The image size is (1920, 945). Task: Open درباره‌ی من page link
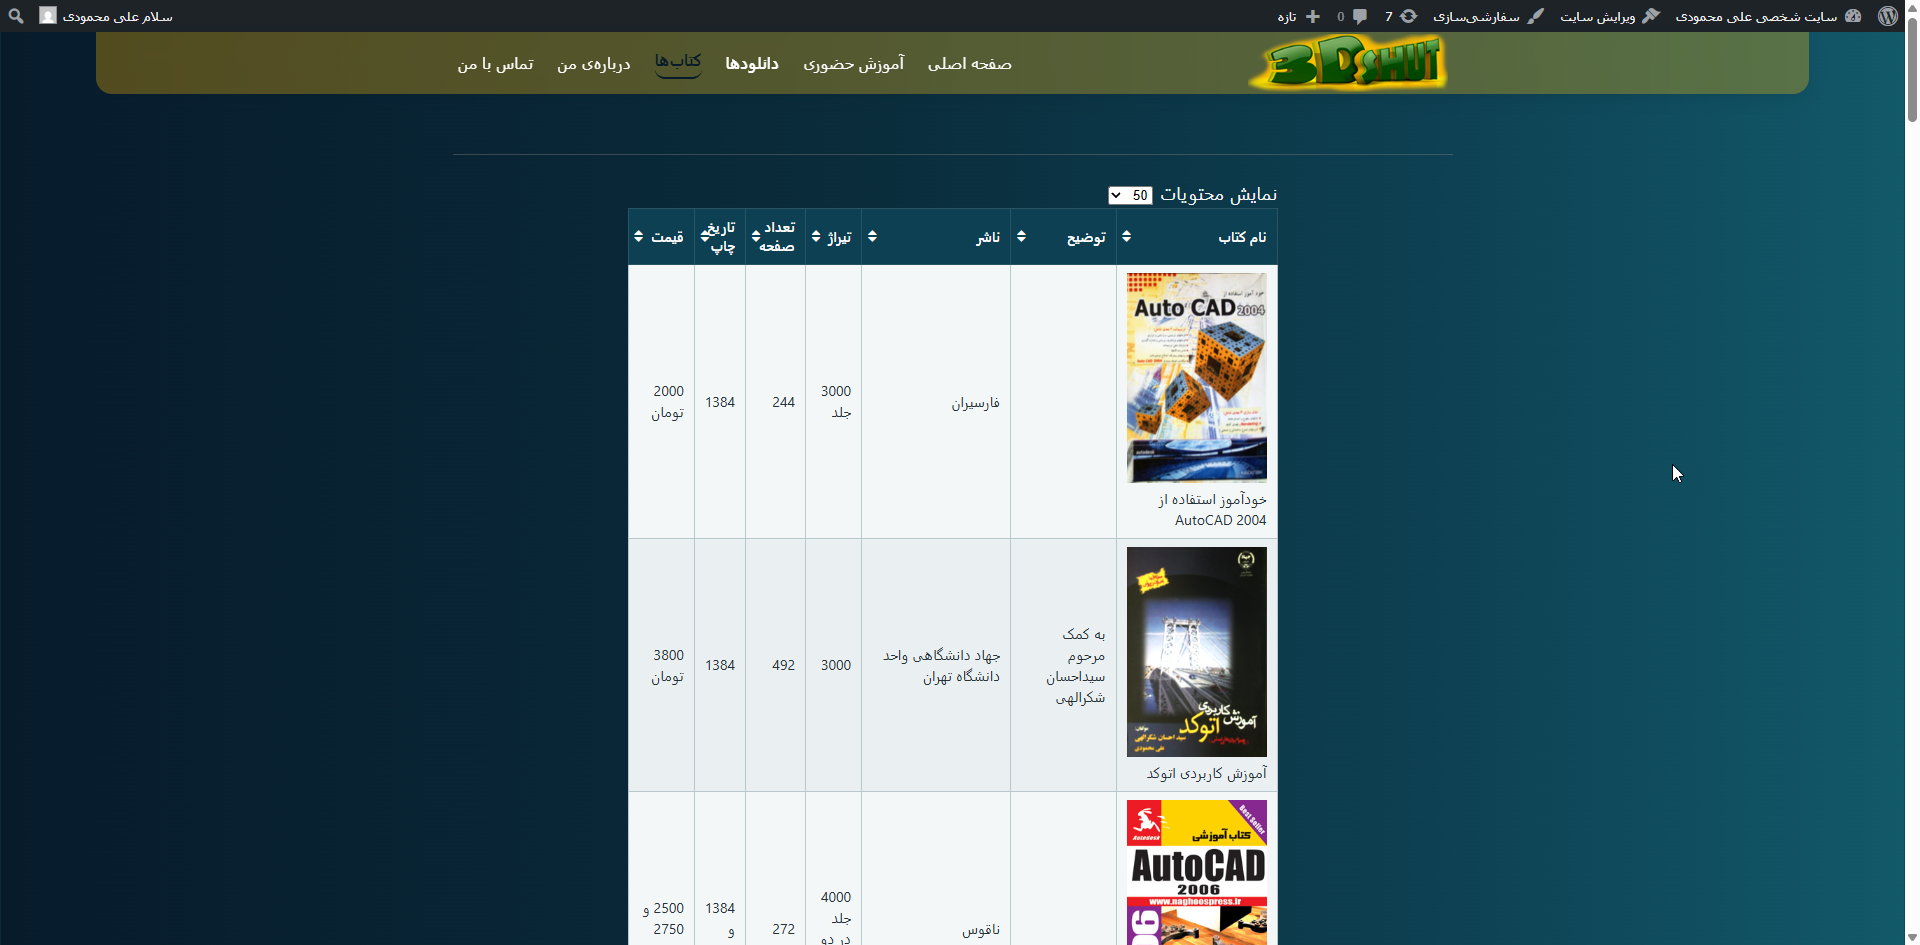click(594, 64)
